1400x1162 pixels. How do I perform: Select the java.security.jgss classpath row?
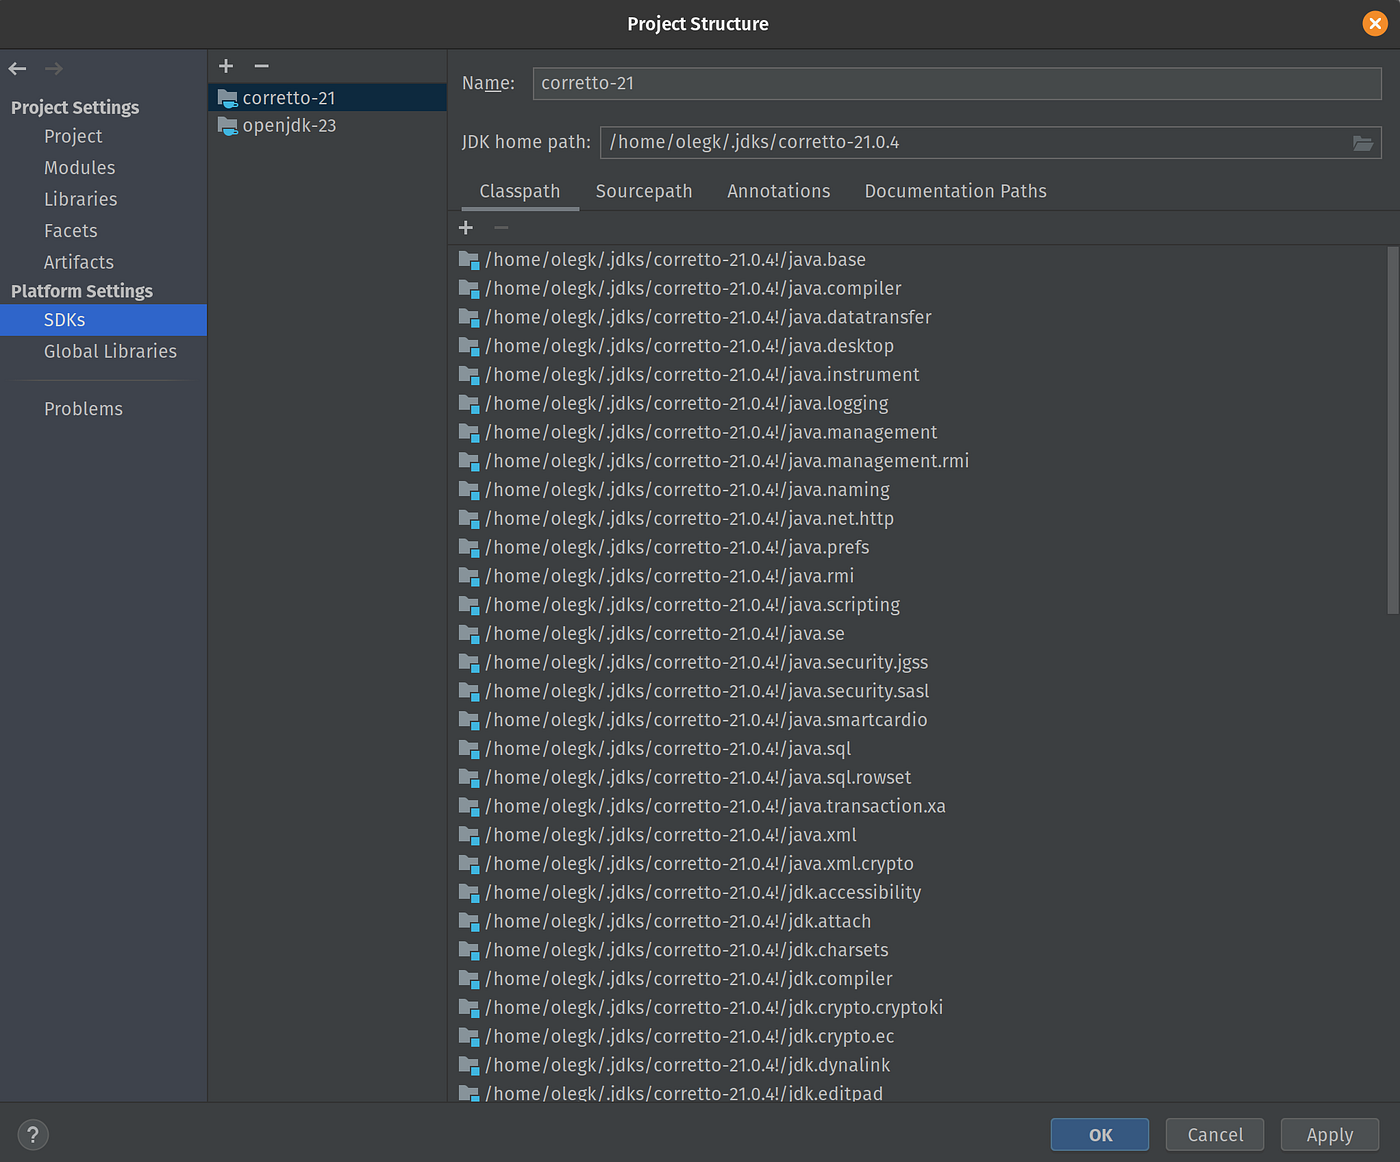coord(918,663)
